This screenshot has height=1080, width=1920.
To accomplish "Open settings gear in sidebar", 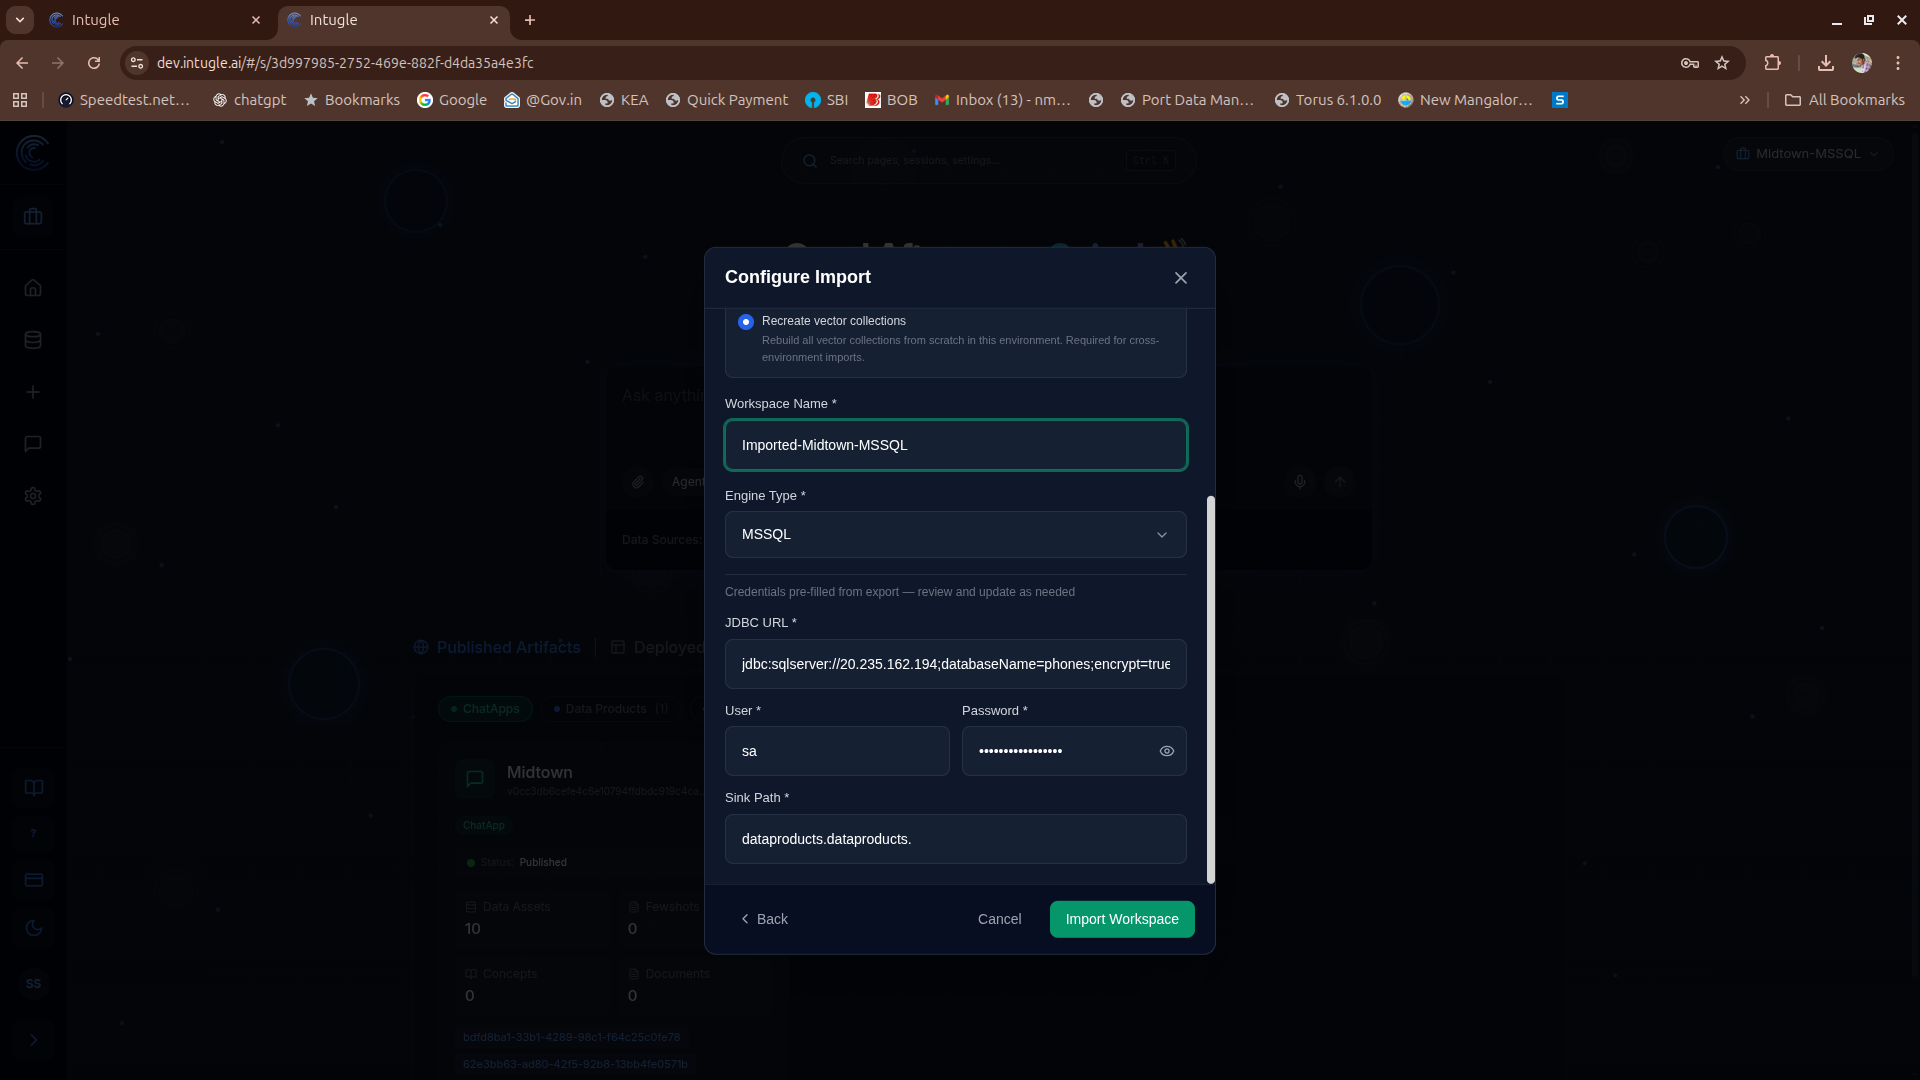I will [33, 496].
